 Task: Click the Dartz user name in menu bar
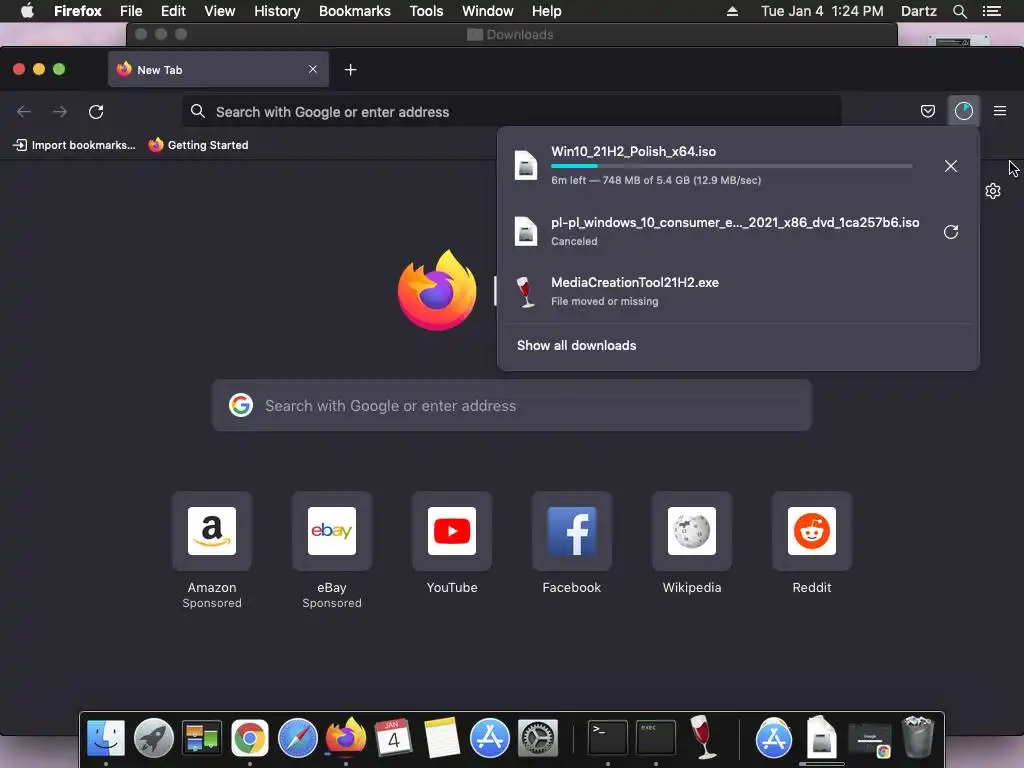[919, 11]
